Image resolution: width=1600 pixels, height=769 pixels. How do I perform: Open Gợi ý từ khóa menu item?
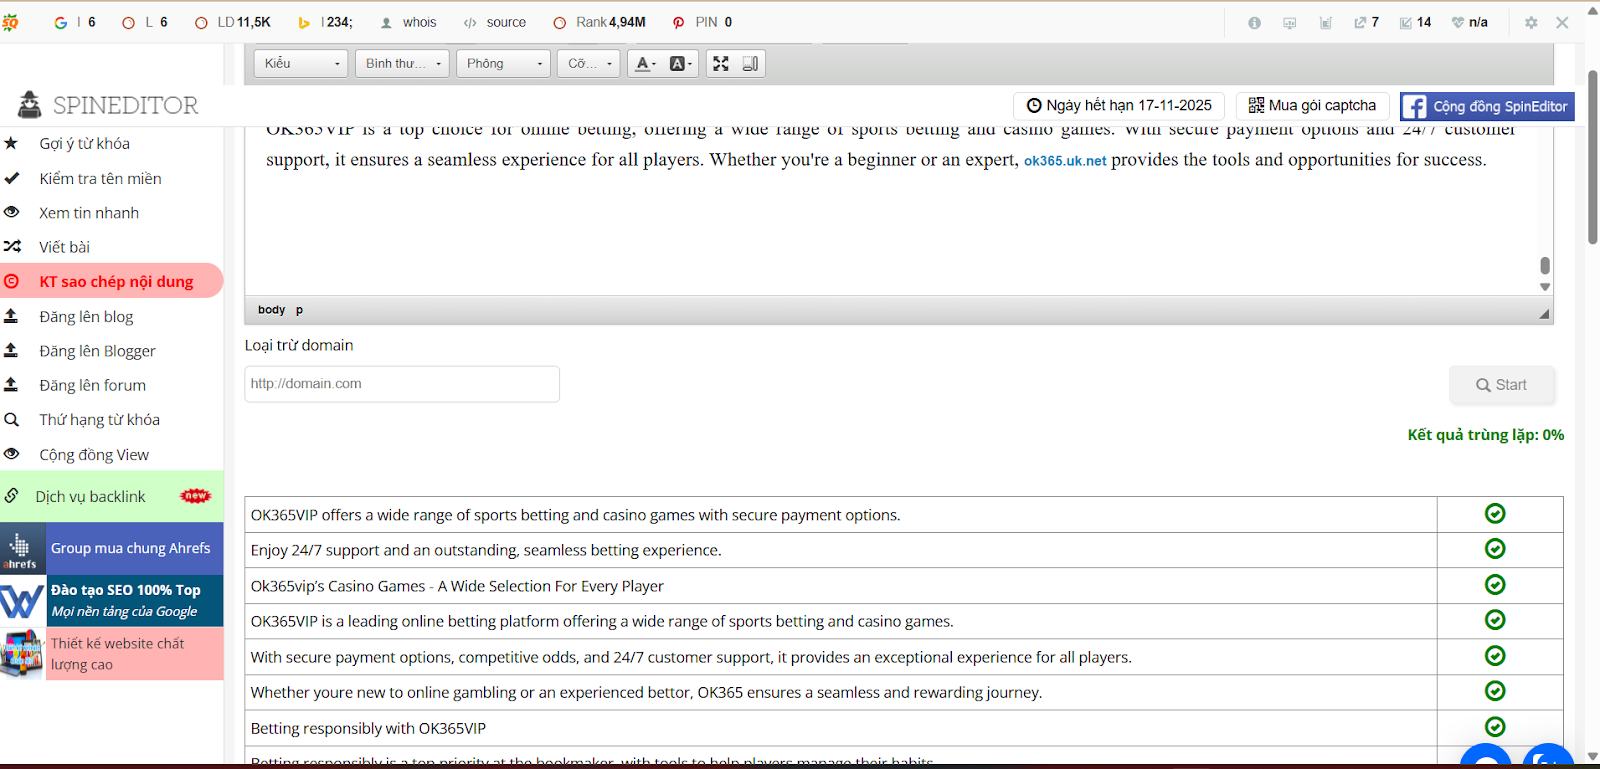pyautogui.click(x=85, y=143)
